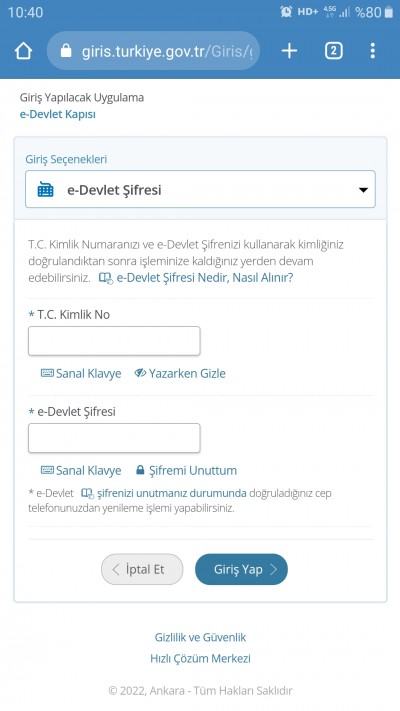The height and width of the screenshot is (711, 400).
Task: Click the Giriş Yap button
Action: coord(241,569)
